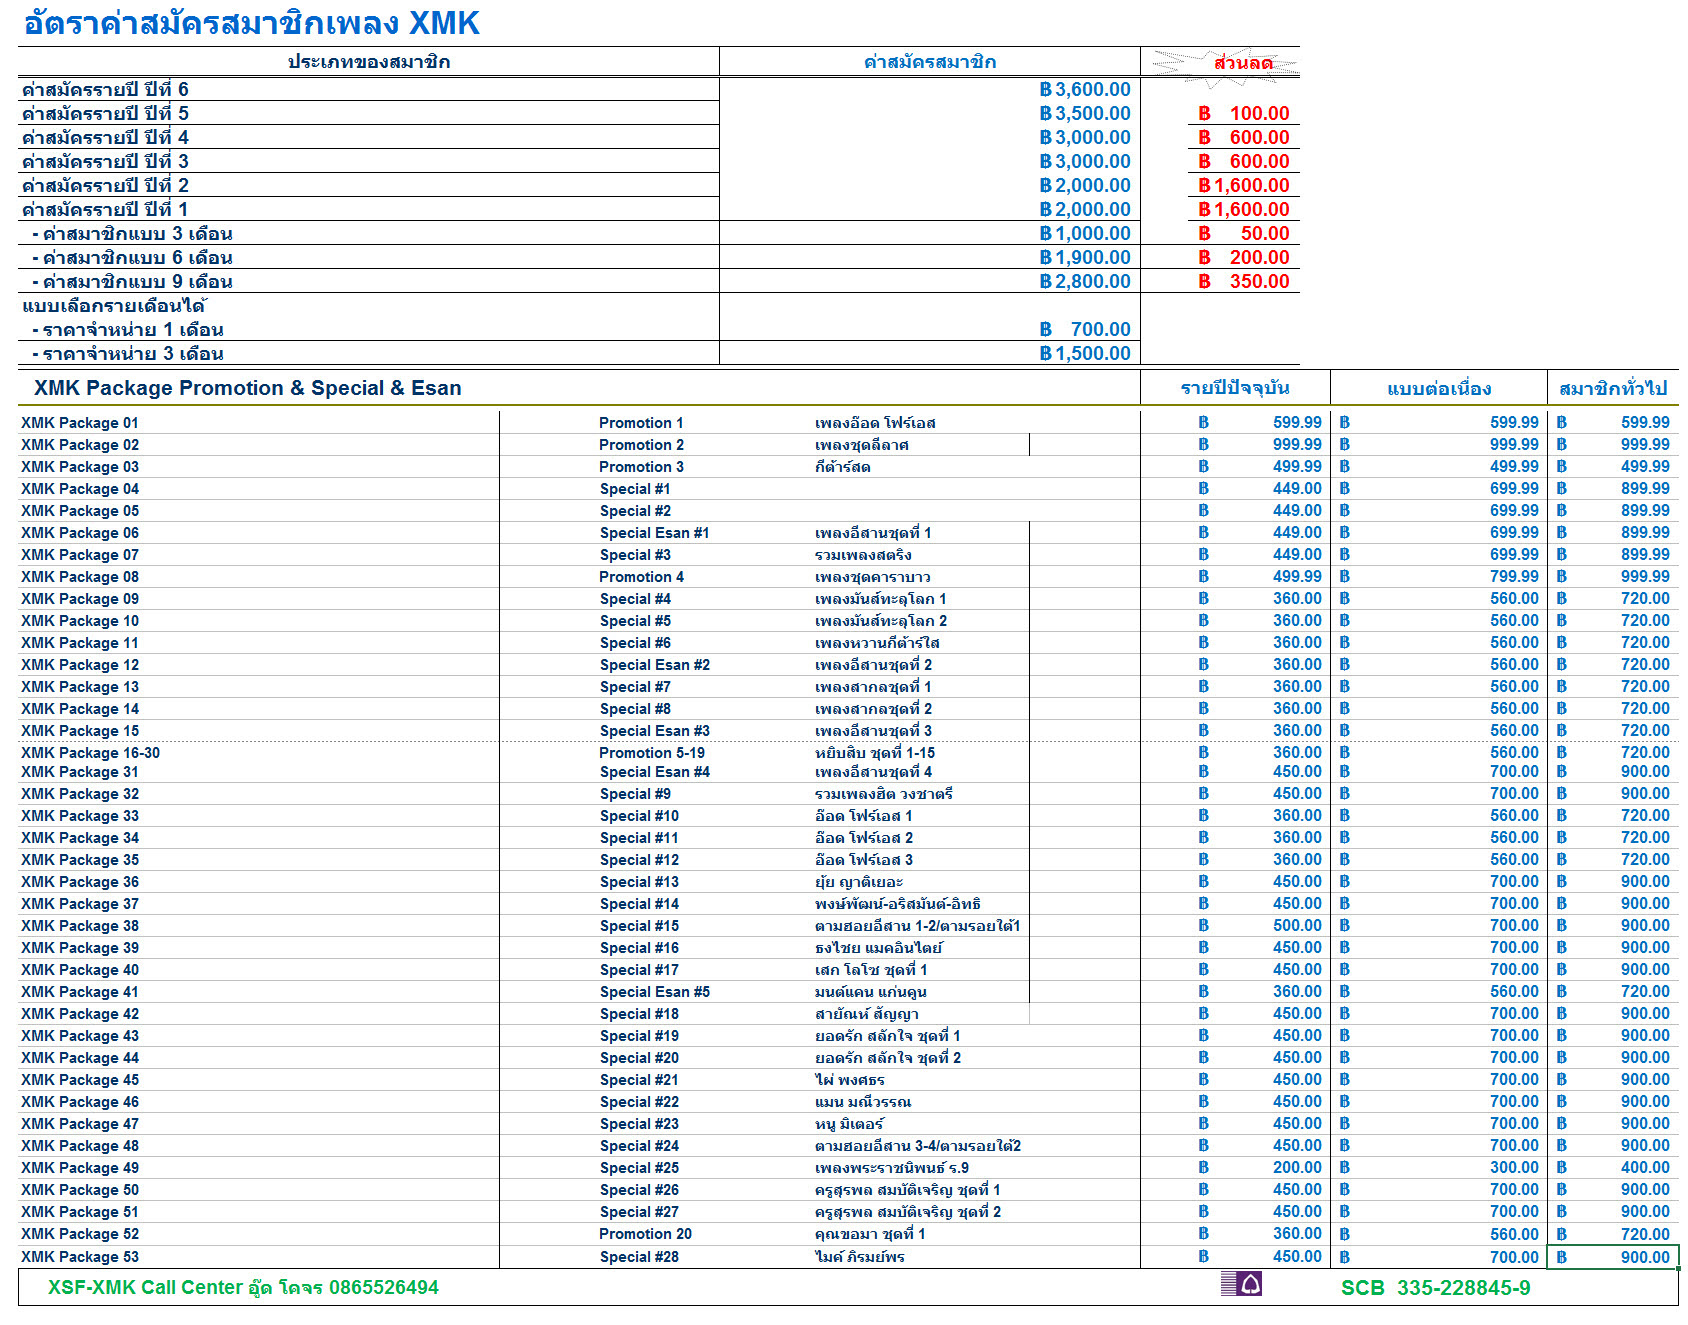The width and height of the screenshot is (1688, 1325).
Task: Select the "ราคาจำหน่าย 3 เดือน" row label
Action: point(127,353)
